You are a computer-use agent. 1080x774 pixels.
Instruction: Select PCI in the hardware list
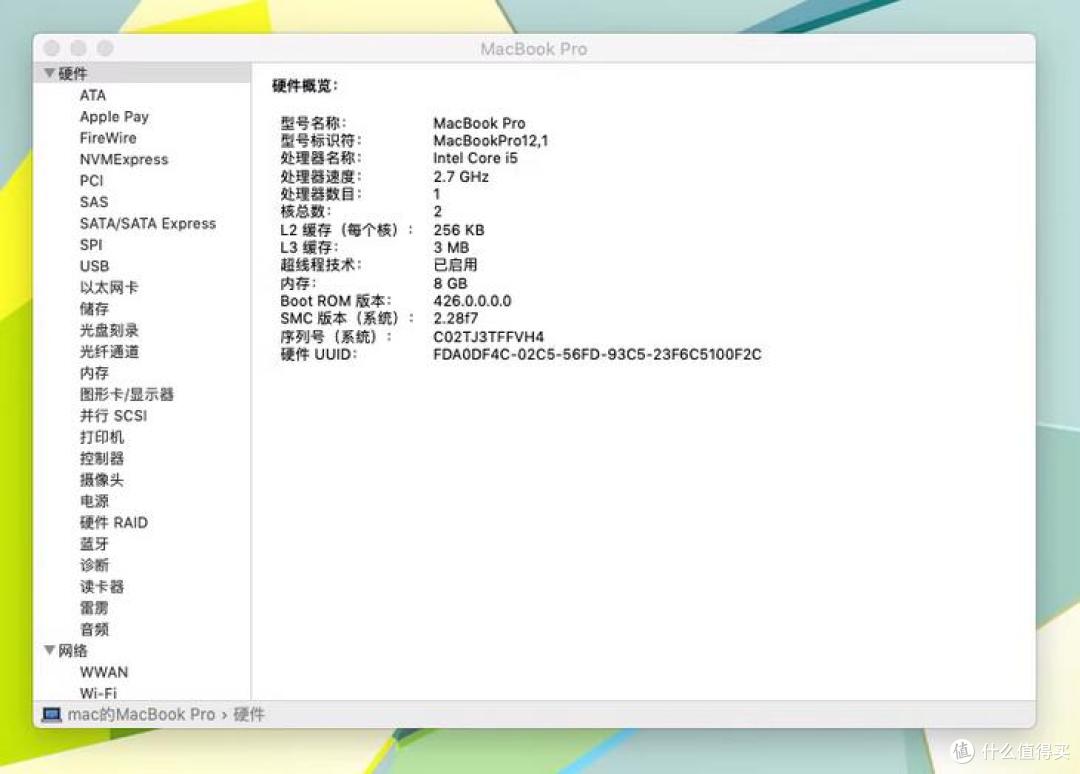[x=92, y=180]
